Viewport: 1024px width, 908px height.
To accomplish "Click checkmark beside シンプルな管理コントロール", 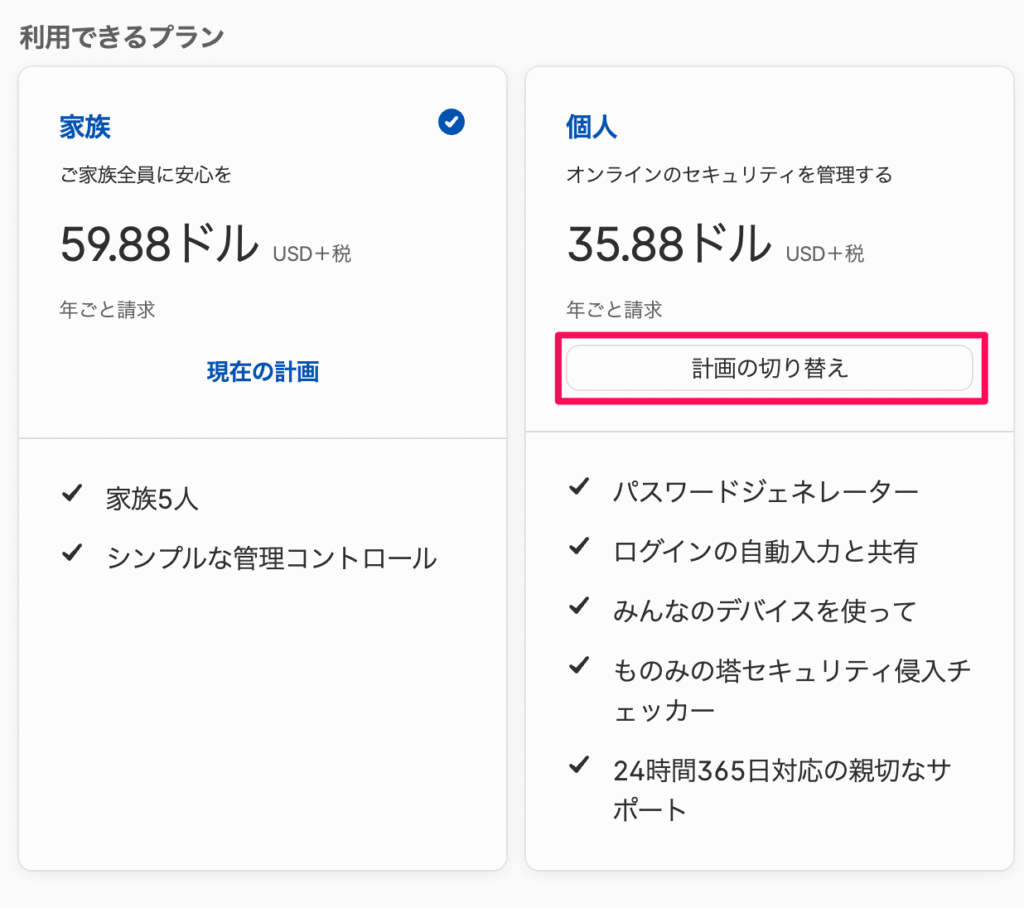I will click(x=72, y=553).
